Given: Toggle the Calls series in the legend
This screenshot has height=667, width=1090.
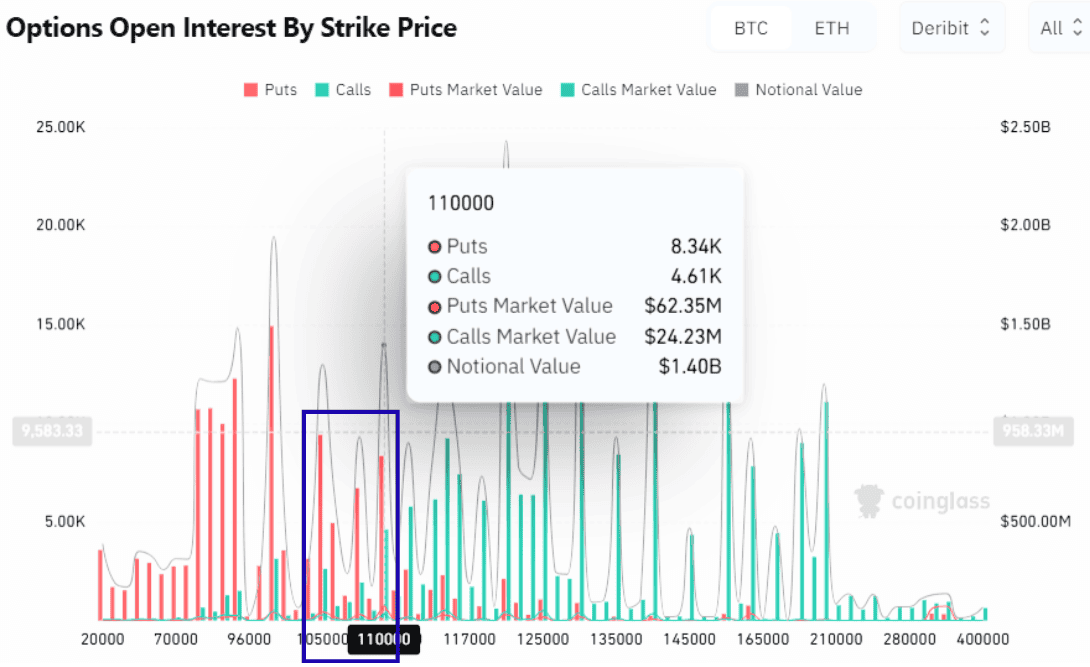Looking at the screenshot, I should [x=342, y=90].
